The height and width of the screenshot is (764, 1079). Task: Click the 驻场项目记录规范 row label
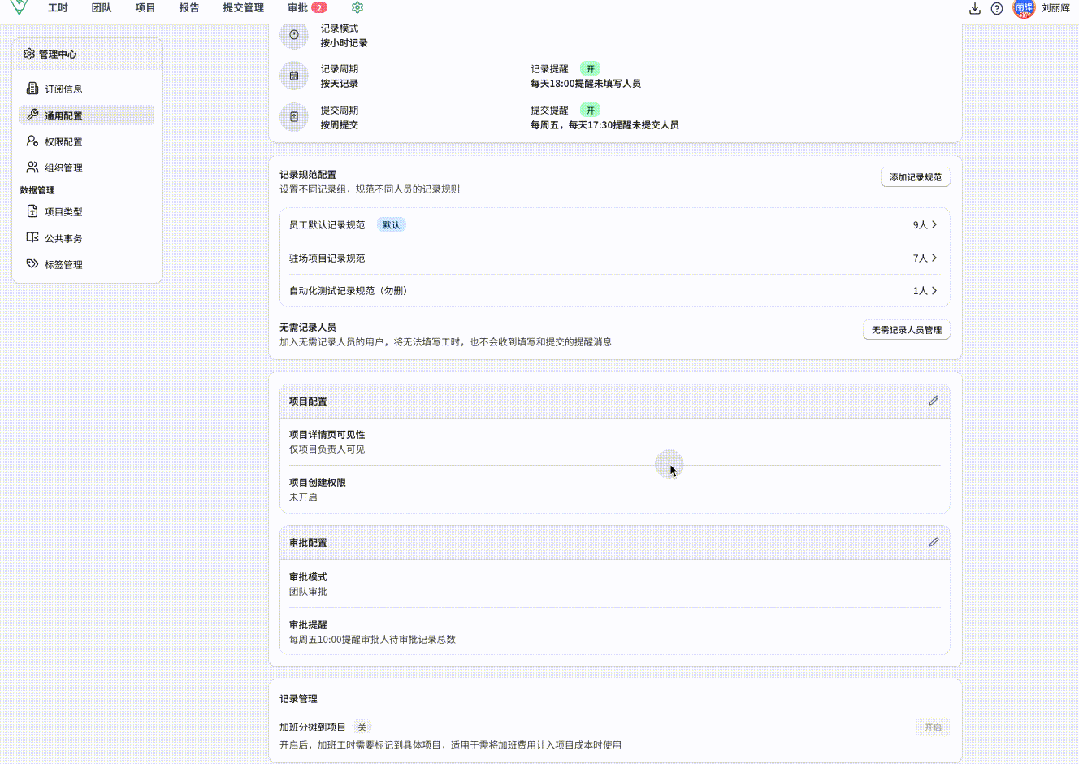click(327, 258)
